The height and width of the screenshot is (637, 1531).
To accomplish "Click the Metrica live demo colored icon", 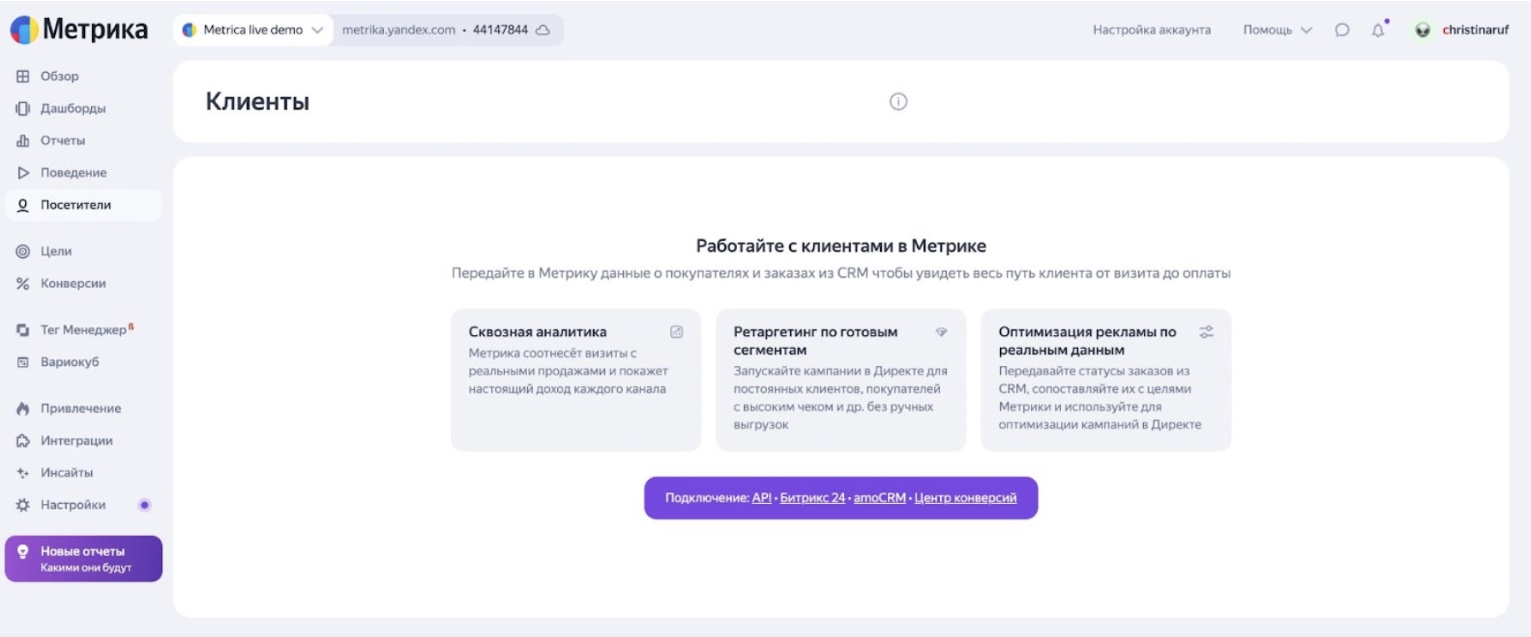I will tap(189, 30).
